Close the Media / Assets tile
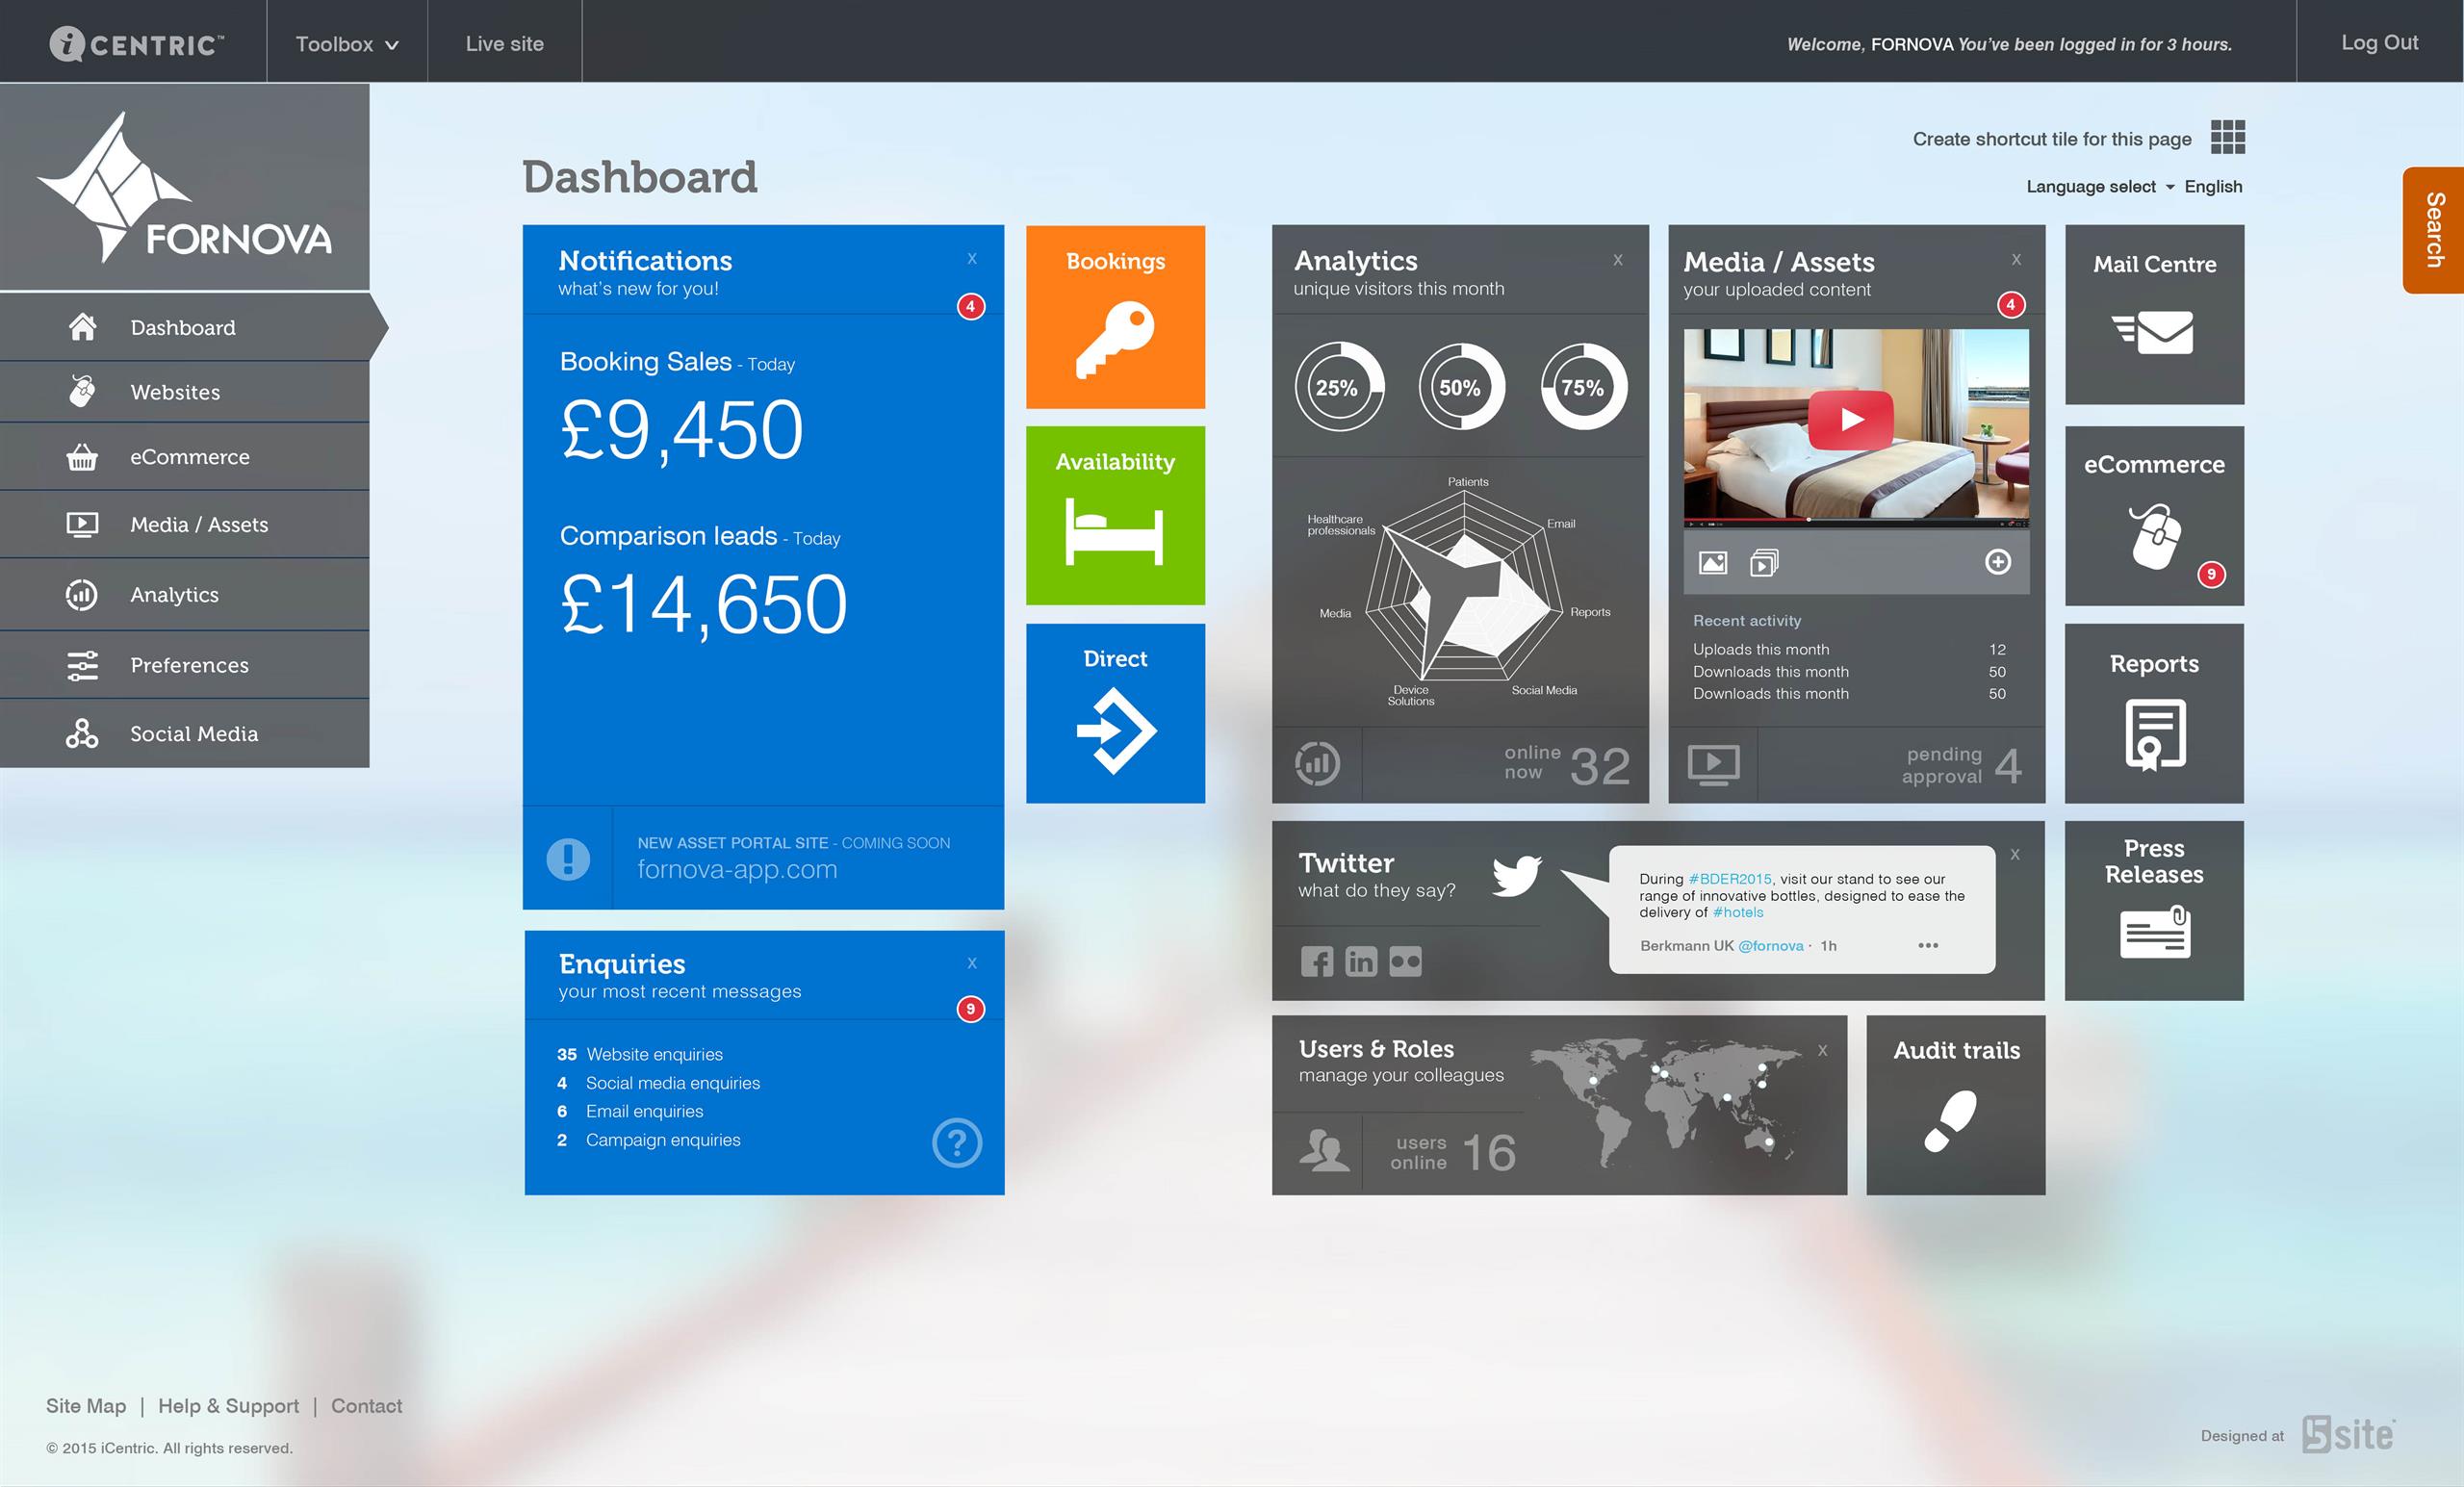 point(2016,260)
